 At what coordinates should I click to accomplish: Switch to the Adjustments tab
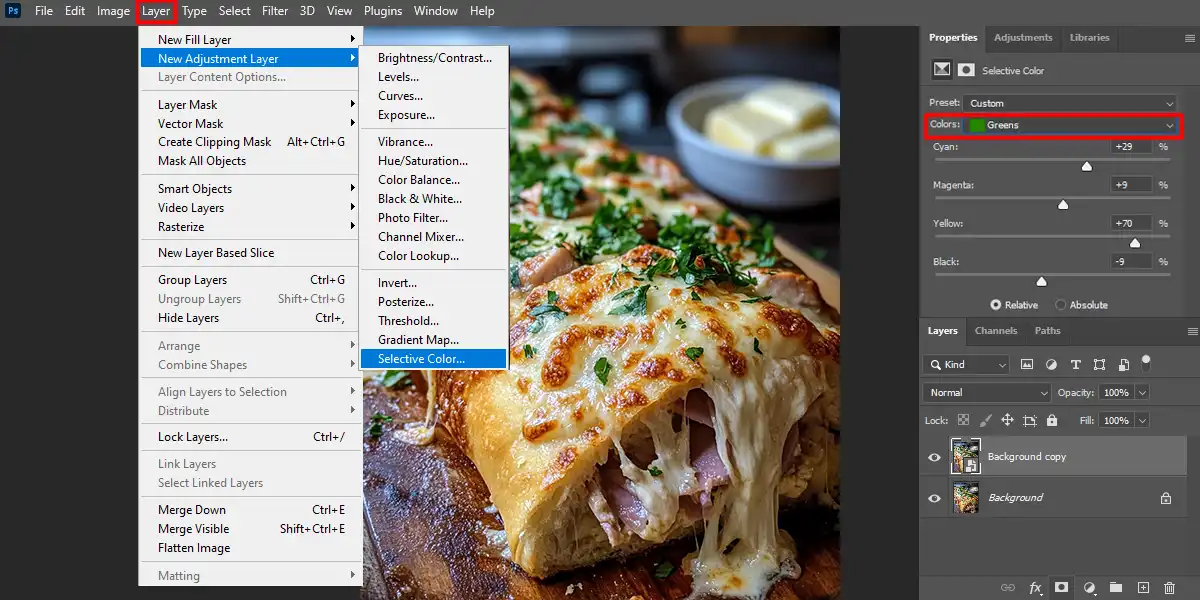pyautogui.click(x=1023, y=38)
